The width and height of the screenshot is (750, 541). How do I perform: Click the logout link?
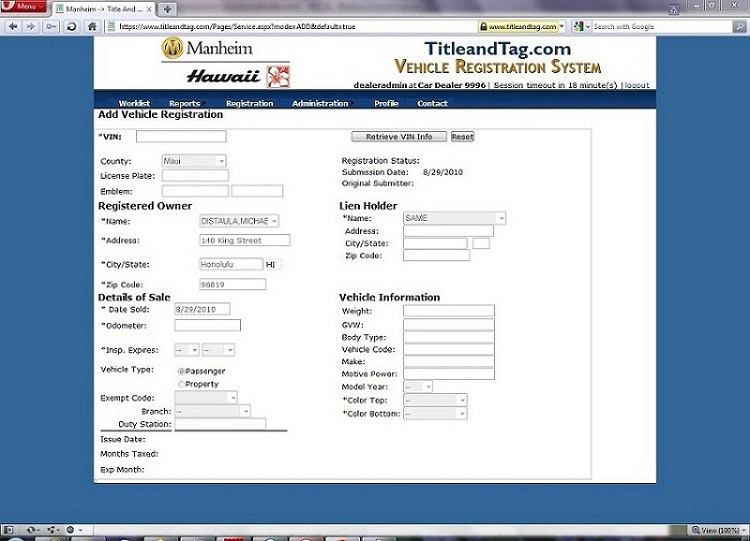(637, 85)
